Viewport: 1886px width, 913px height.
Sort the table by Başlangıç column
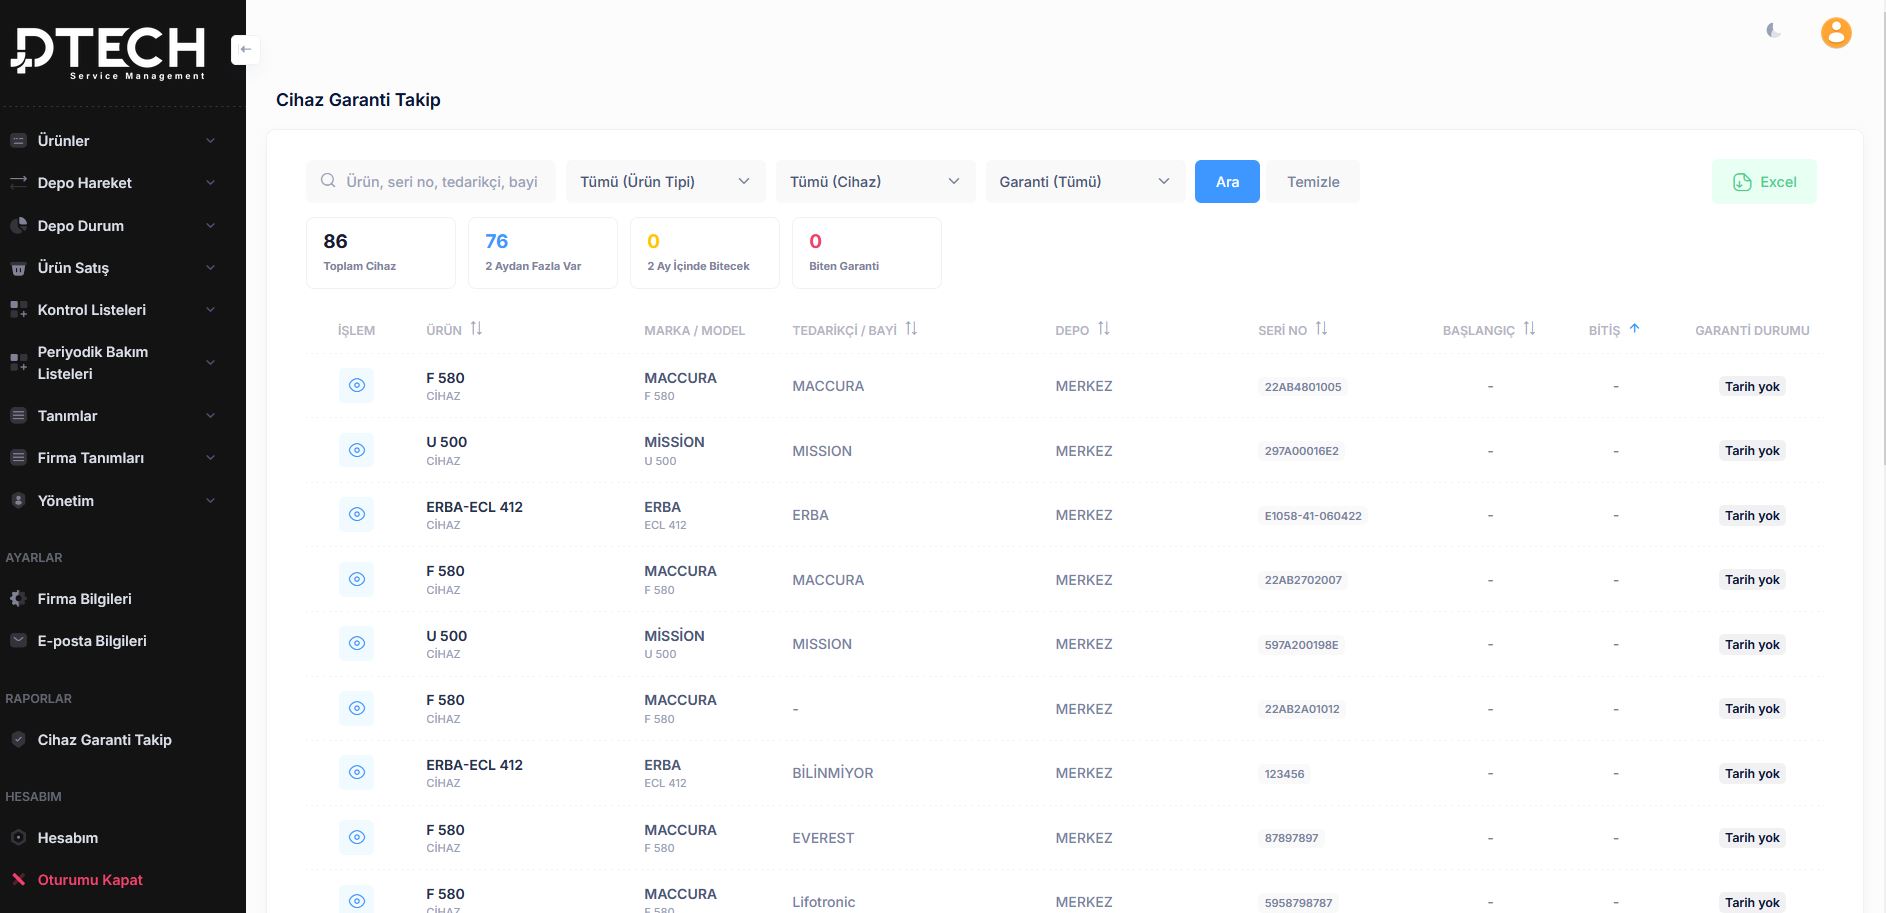pyautogui.click(x=1529, y=329)
